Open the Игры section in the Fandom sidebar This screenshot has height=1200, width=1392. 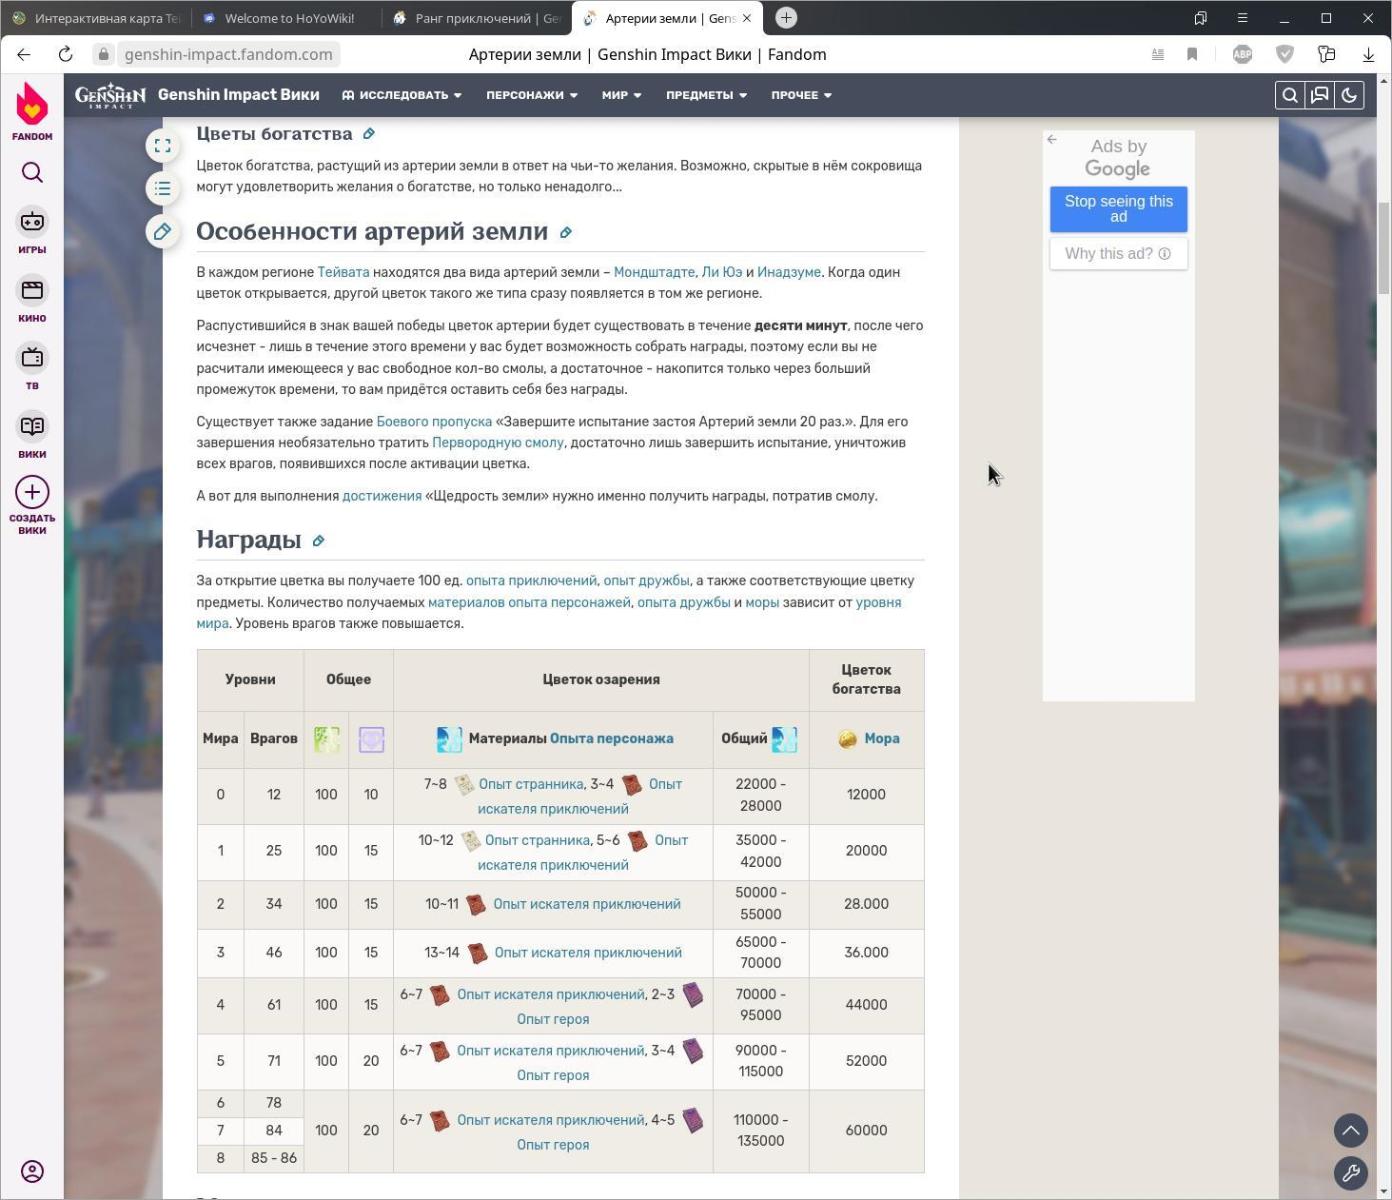pos(32,231)
